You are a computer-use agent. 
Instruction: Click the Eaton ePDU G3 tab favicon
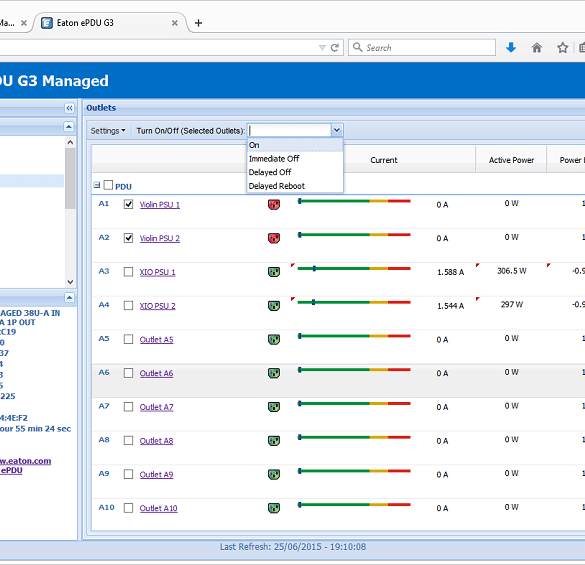(x=47, y=23)
